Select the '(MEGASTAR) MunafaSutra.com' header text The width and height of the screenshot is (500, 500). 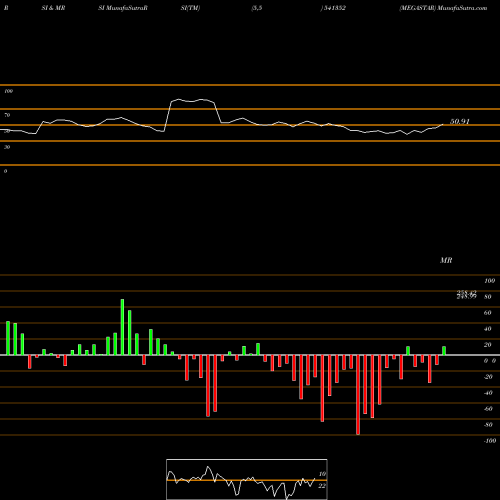click(x=443, y=8)
